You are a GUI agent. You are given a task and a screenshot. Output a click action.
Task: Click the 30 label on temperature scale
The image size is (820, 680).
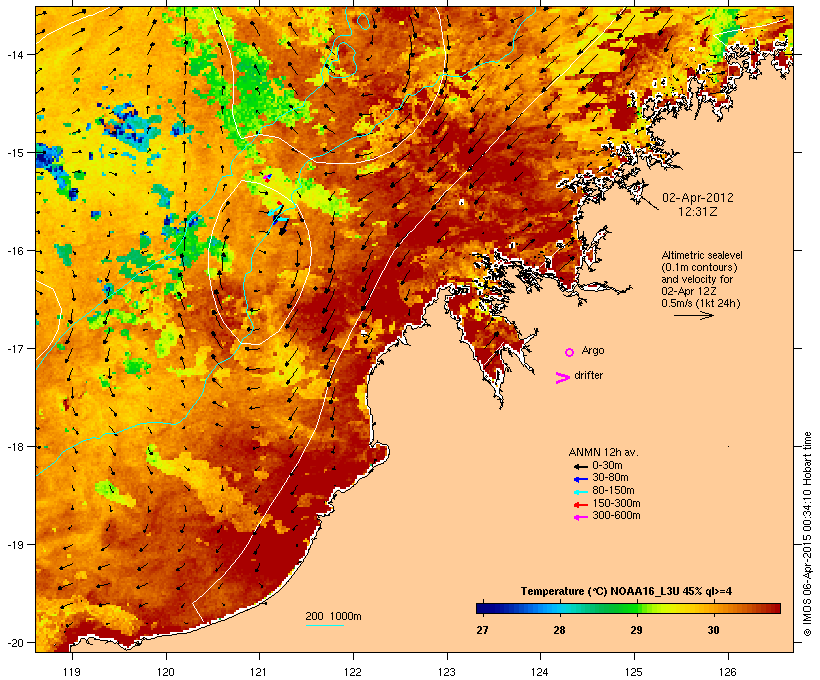click(x=713, y=630)
